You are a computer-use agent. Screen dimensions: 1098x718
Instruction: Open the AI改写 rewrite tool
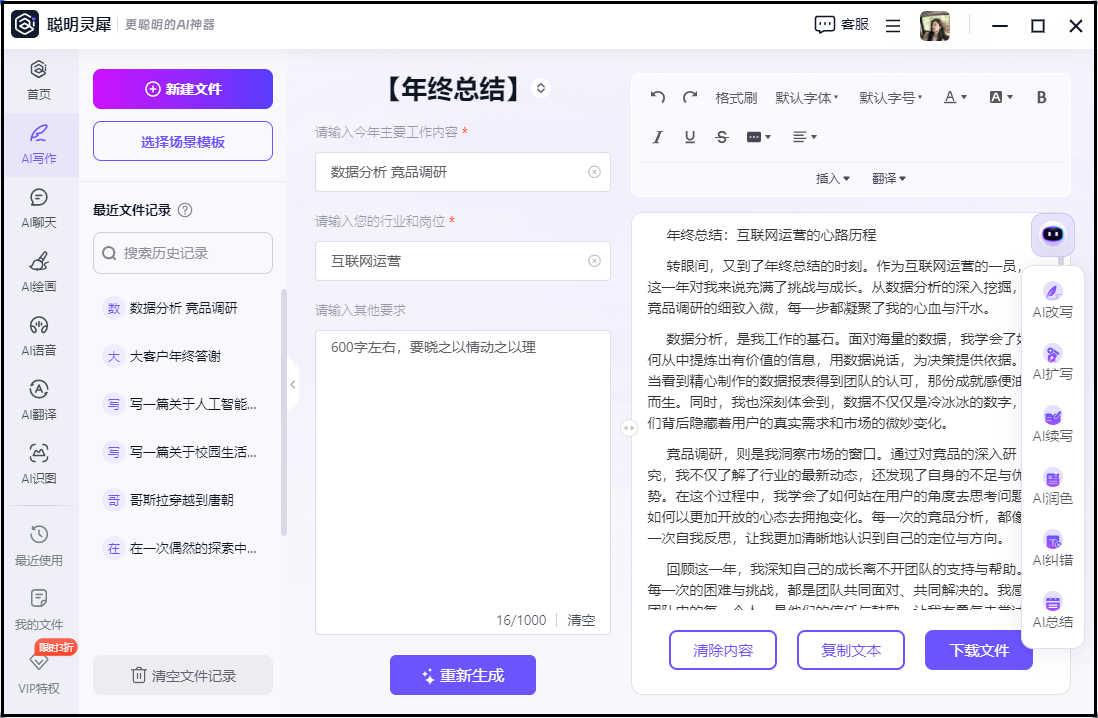(x=1052, y=299)
